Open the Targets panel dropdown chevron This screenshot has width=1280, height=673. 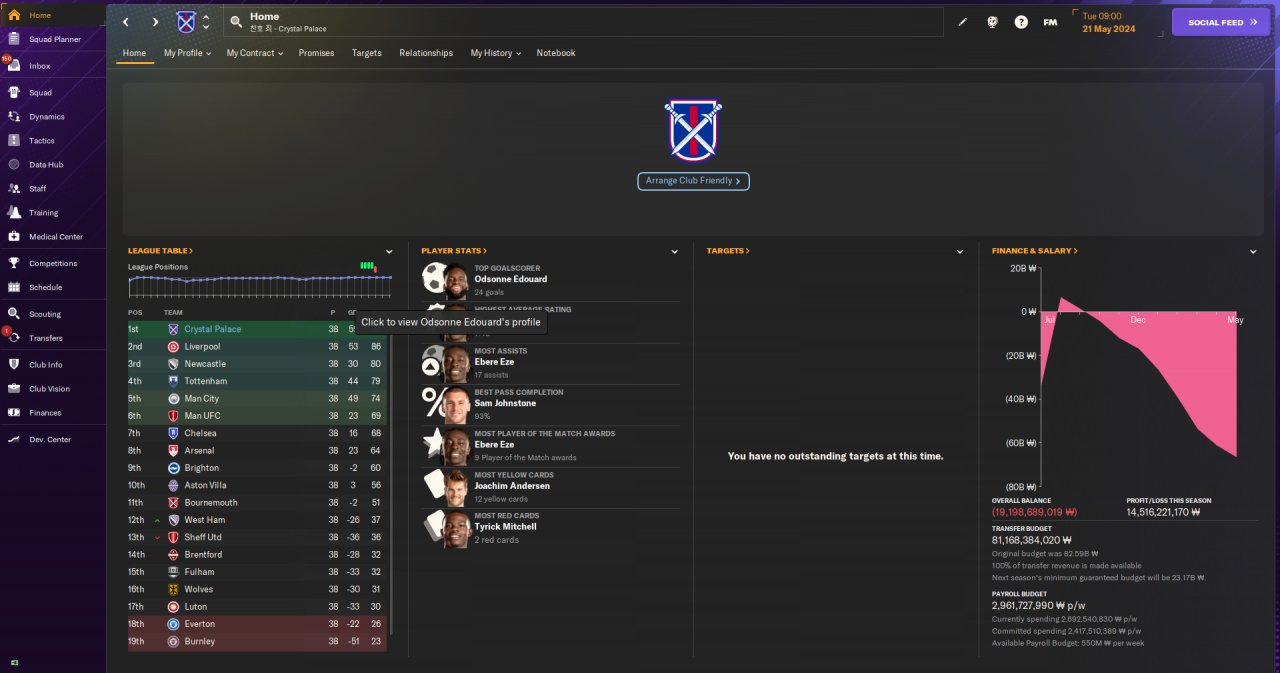click(x=960, y=252)
